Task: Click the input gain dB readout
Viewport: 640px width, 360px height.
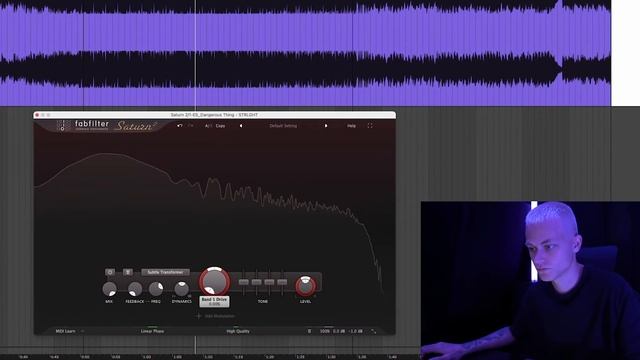Action: (x=339, y=331)
